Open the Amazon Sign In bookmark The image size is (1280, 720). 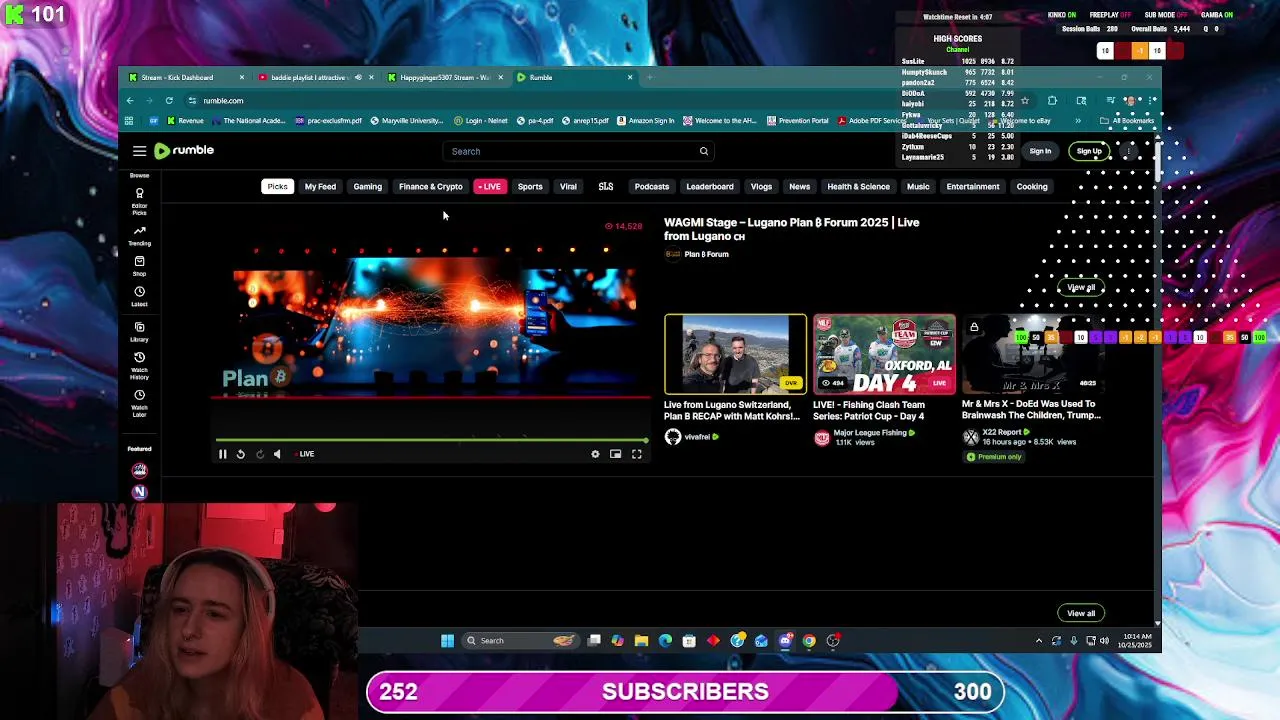point(645,121)
